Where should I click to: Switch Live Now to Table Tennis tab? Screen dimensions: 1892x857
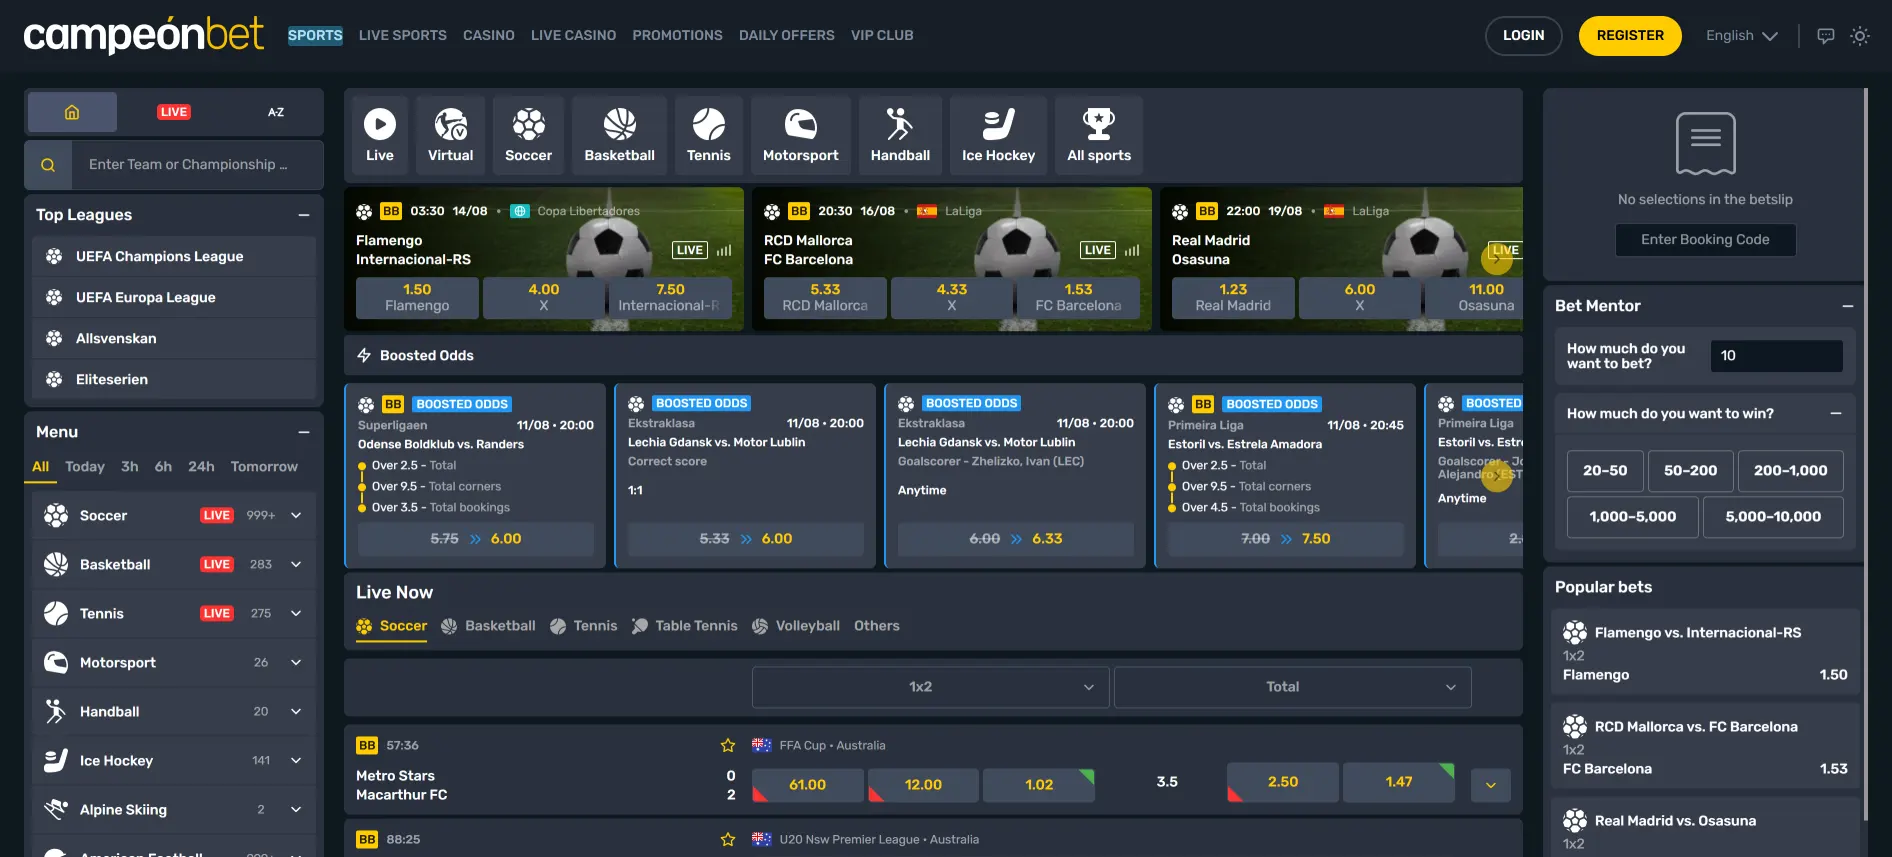685,626
